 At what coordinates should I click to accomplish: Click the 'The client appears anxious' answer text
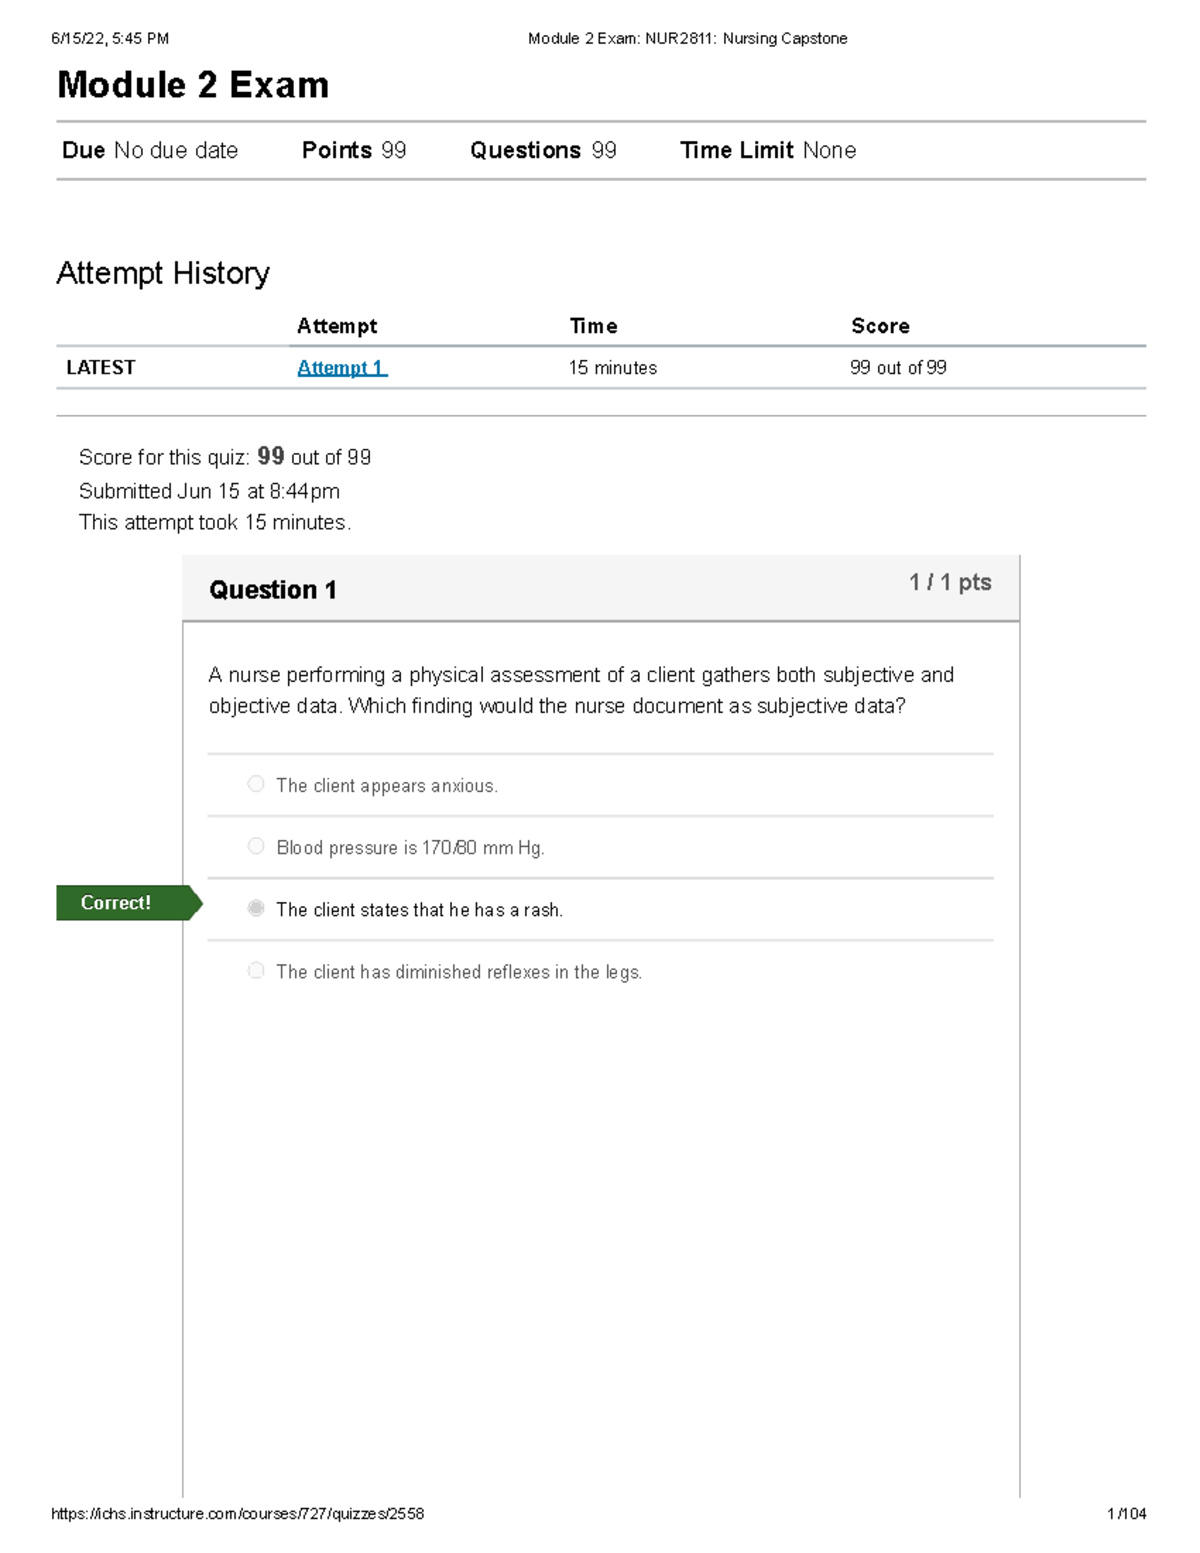click(387, 786)
